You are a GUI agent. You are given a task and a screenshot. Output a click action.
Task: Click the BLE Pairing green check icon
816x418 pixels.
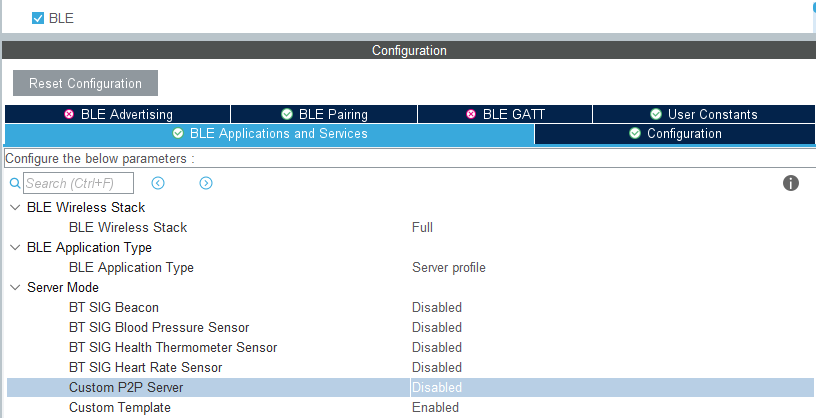click(287, 115)
